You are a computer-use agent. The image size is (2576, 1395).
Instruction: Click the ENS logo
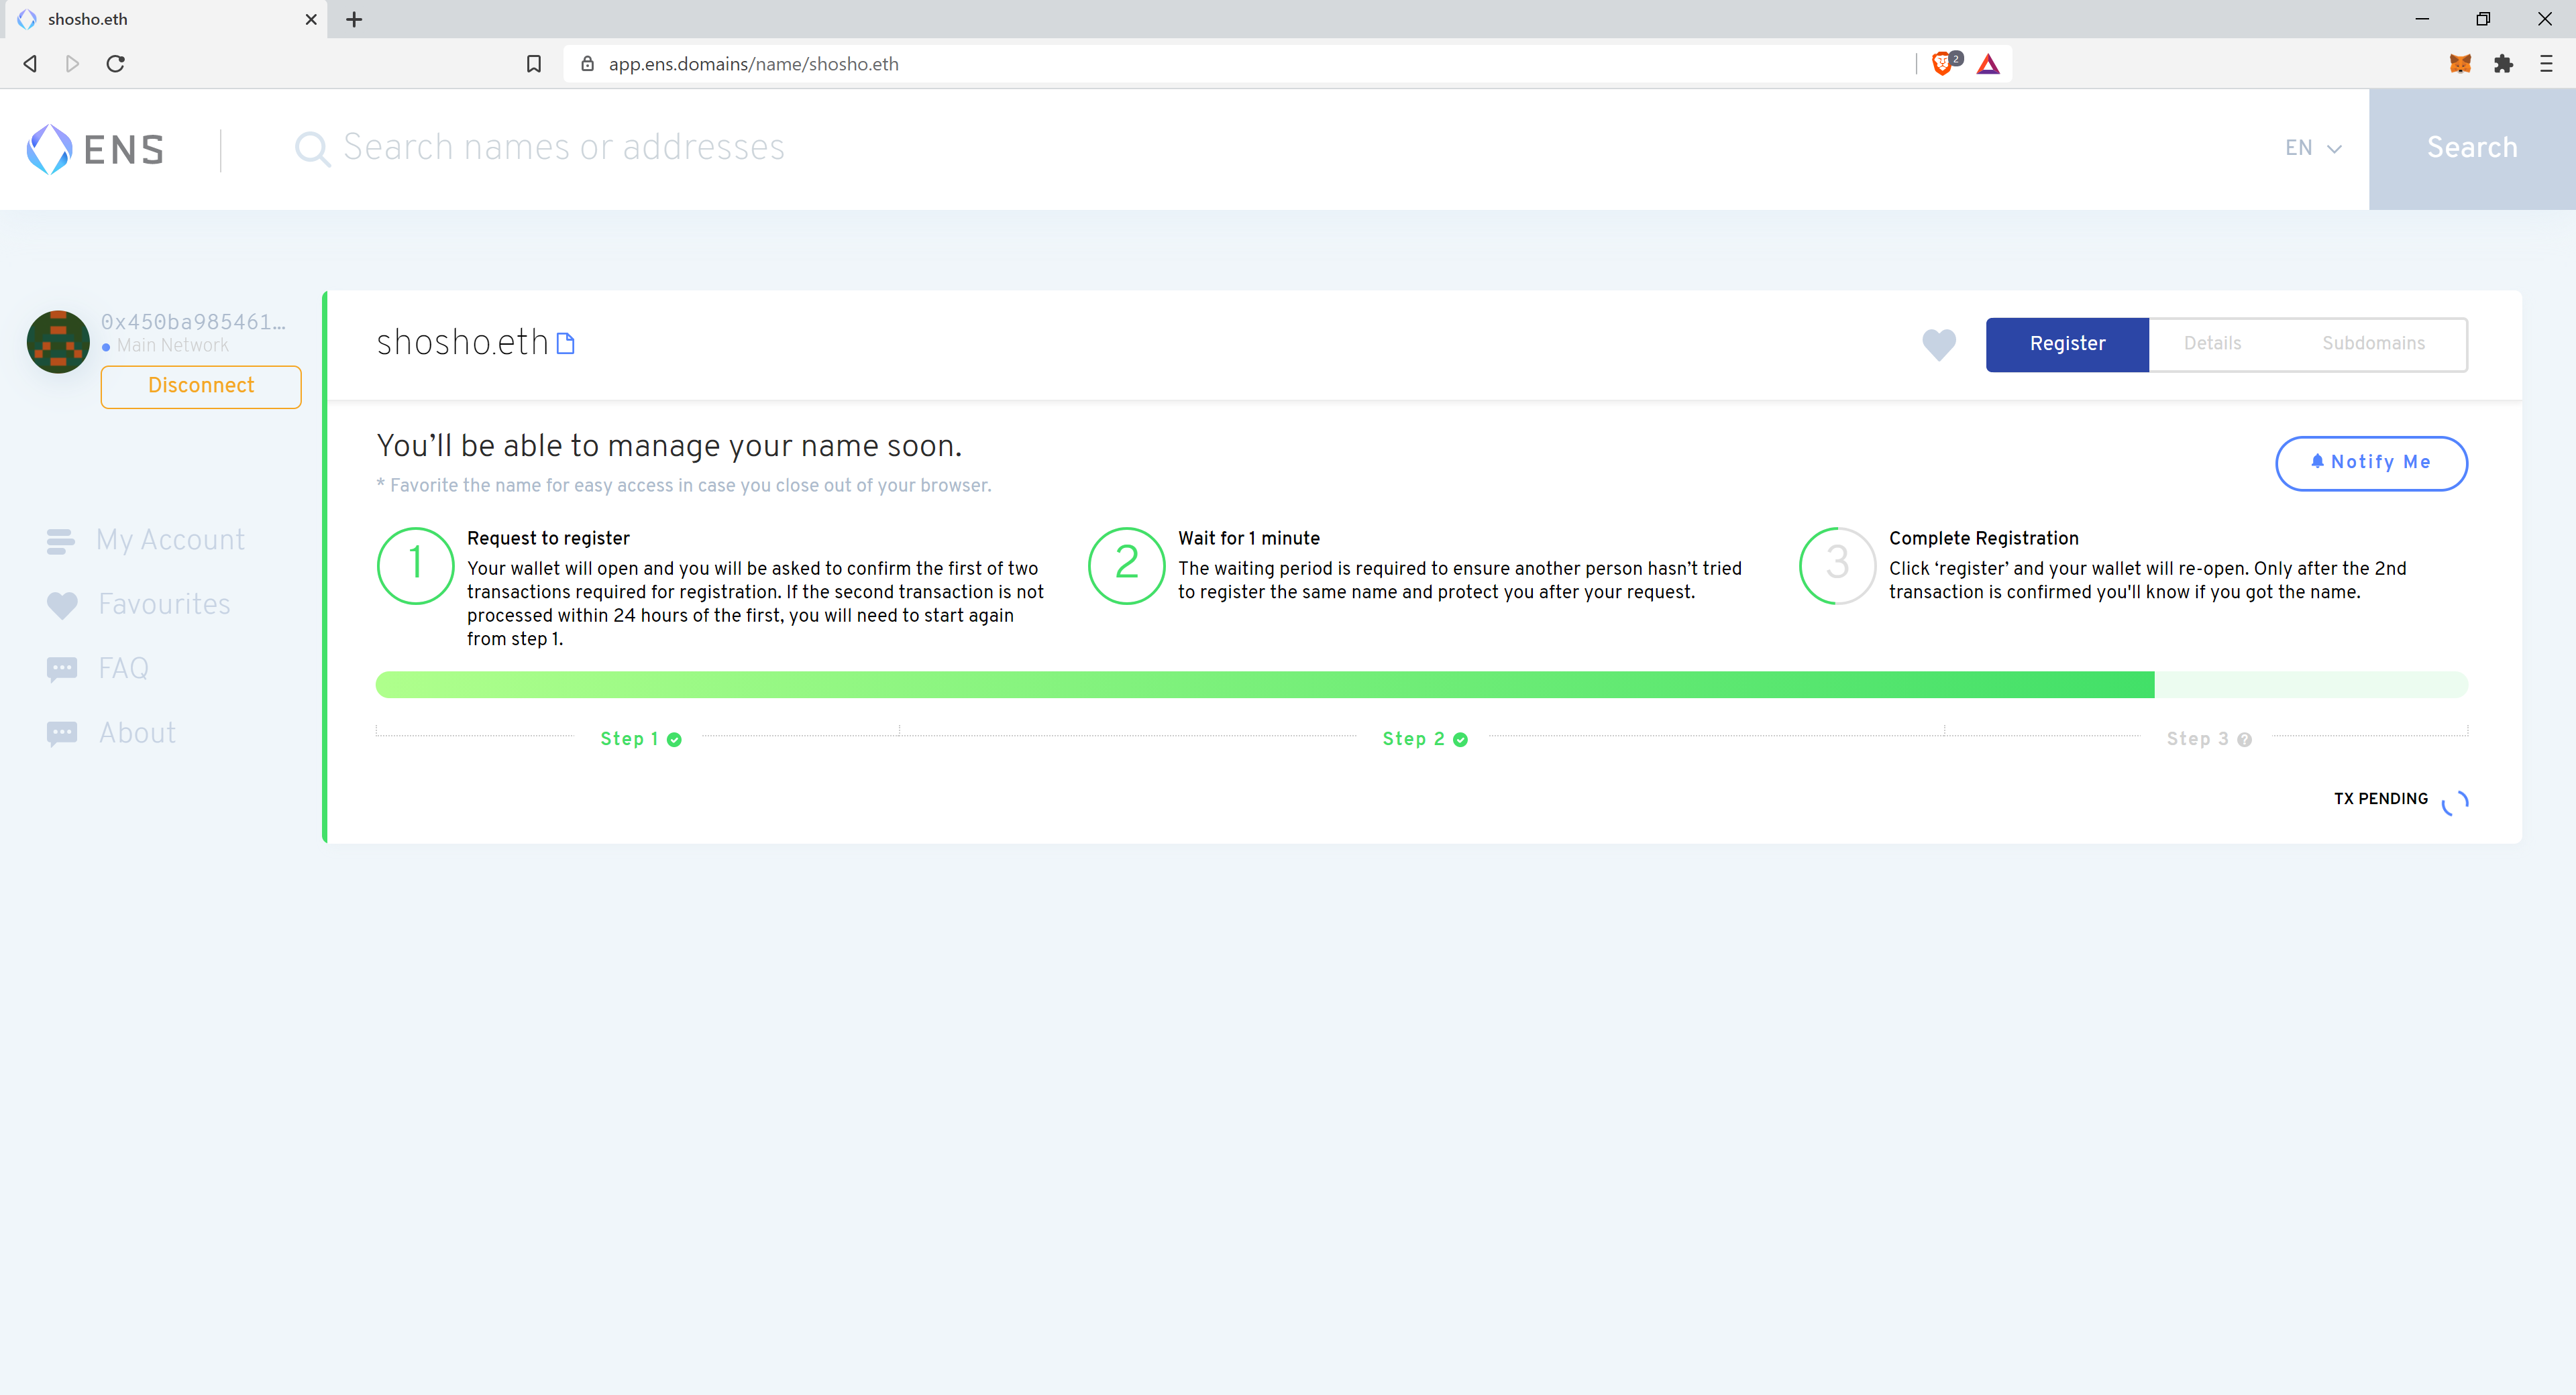96,149
